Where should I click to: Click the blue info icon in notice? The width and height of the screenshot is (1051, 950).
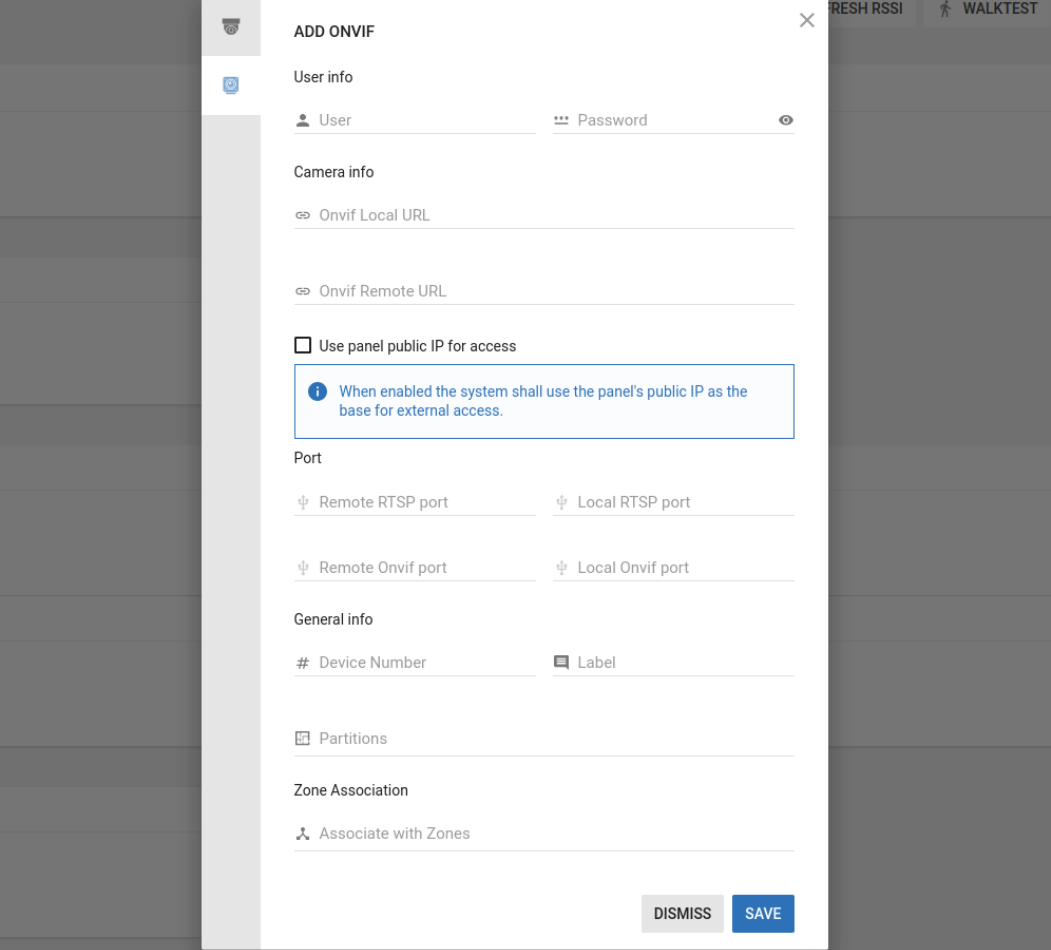tap(318, 392)
